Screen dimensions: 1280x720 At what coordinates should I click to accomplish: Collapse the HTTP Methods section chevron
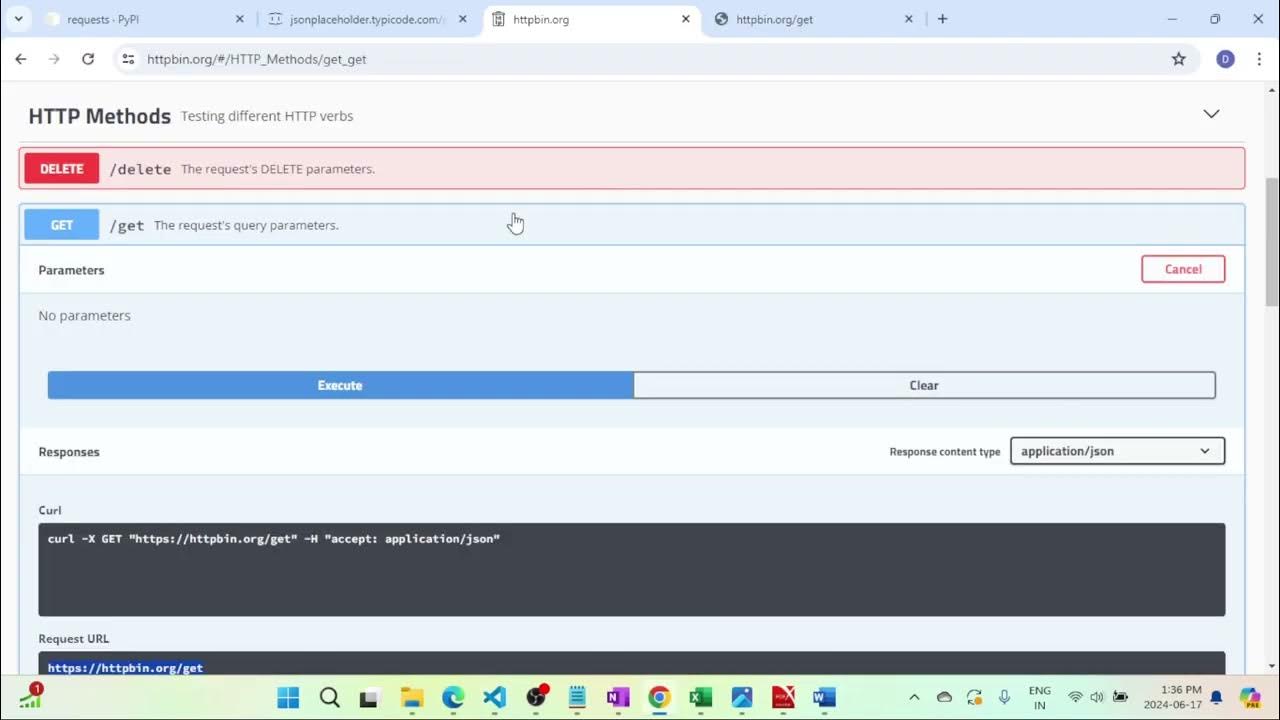pyautogui.click(x=1211, y=114)
